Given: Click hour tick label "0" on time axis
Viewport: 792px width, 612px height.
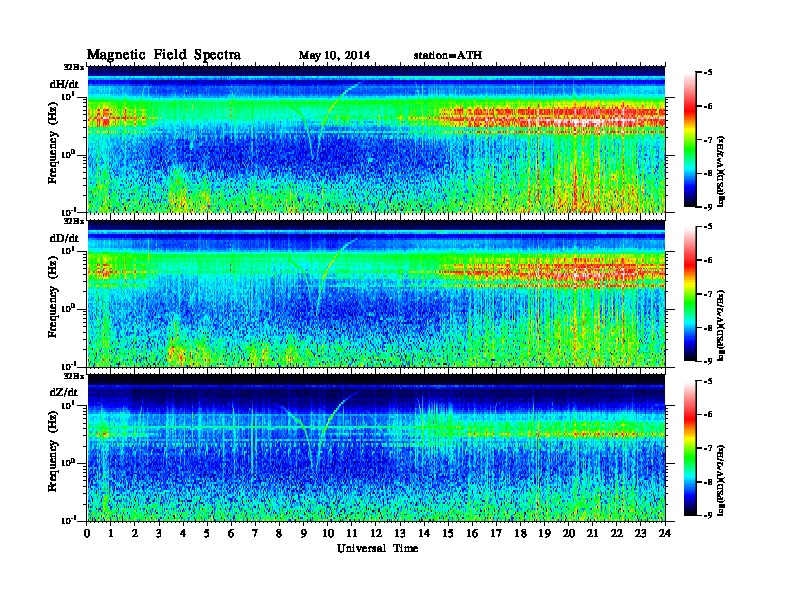Looking at the screenshot, I should coord(87,533).
